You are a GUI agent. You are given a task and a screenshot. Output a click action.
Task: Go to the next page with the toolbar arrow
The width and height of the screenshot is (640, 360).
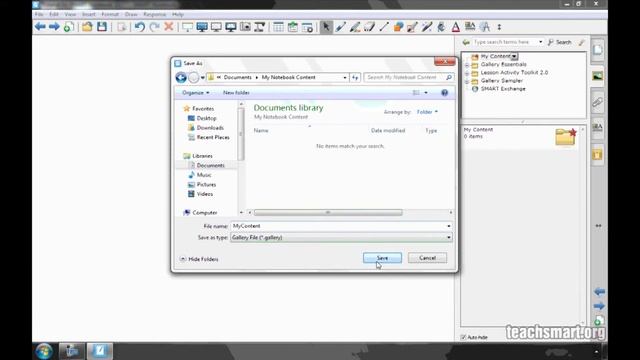pos(54,27)
